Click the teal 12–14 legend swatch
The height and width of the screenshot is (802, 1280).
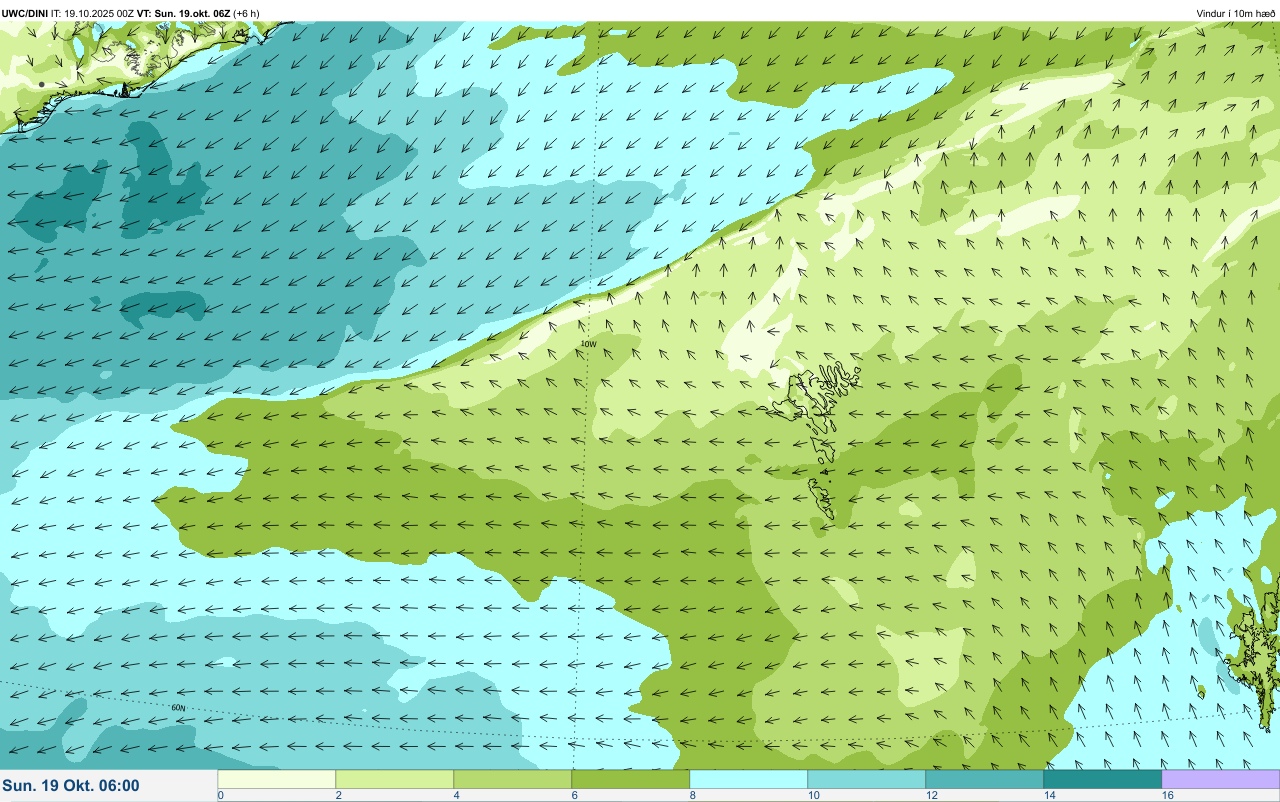(984, 778)
